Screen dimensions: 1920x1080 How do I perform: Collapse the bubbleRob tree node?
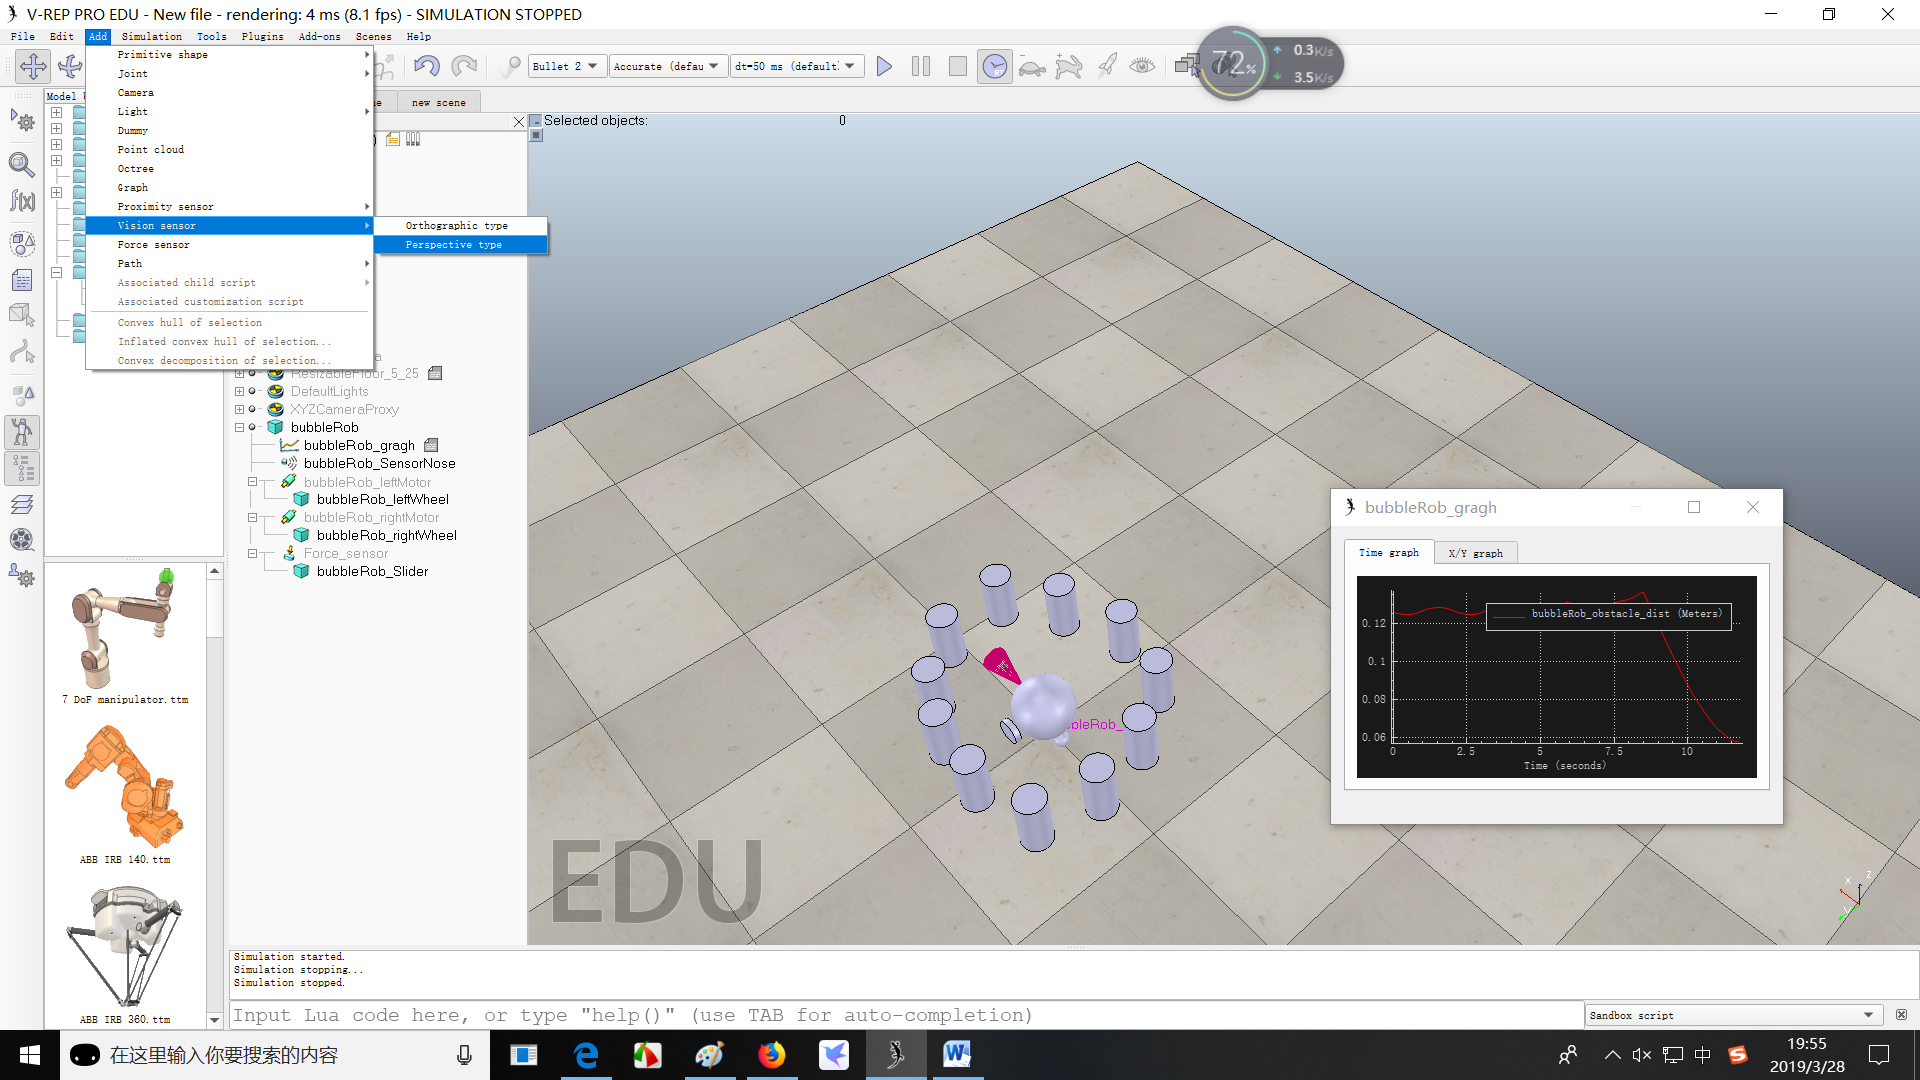[240, 427]
